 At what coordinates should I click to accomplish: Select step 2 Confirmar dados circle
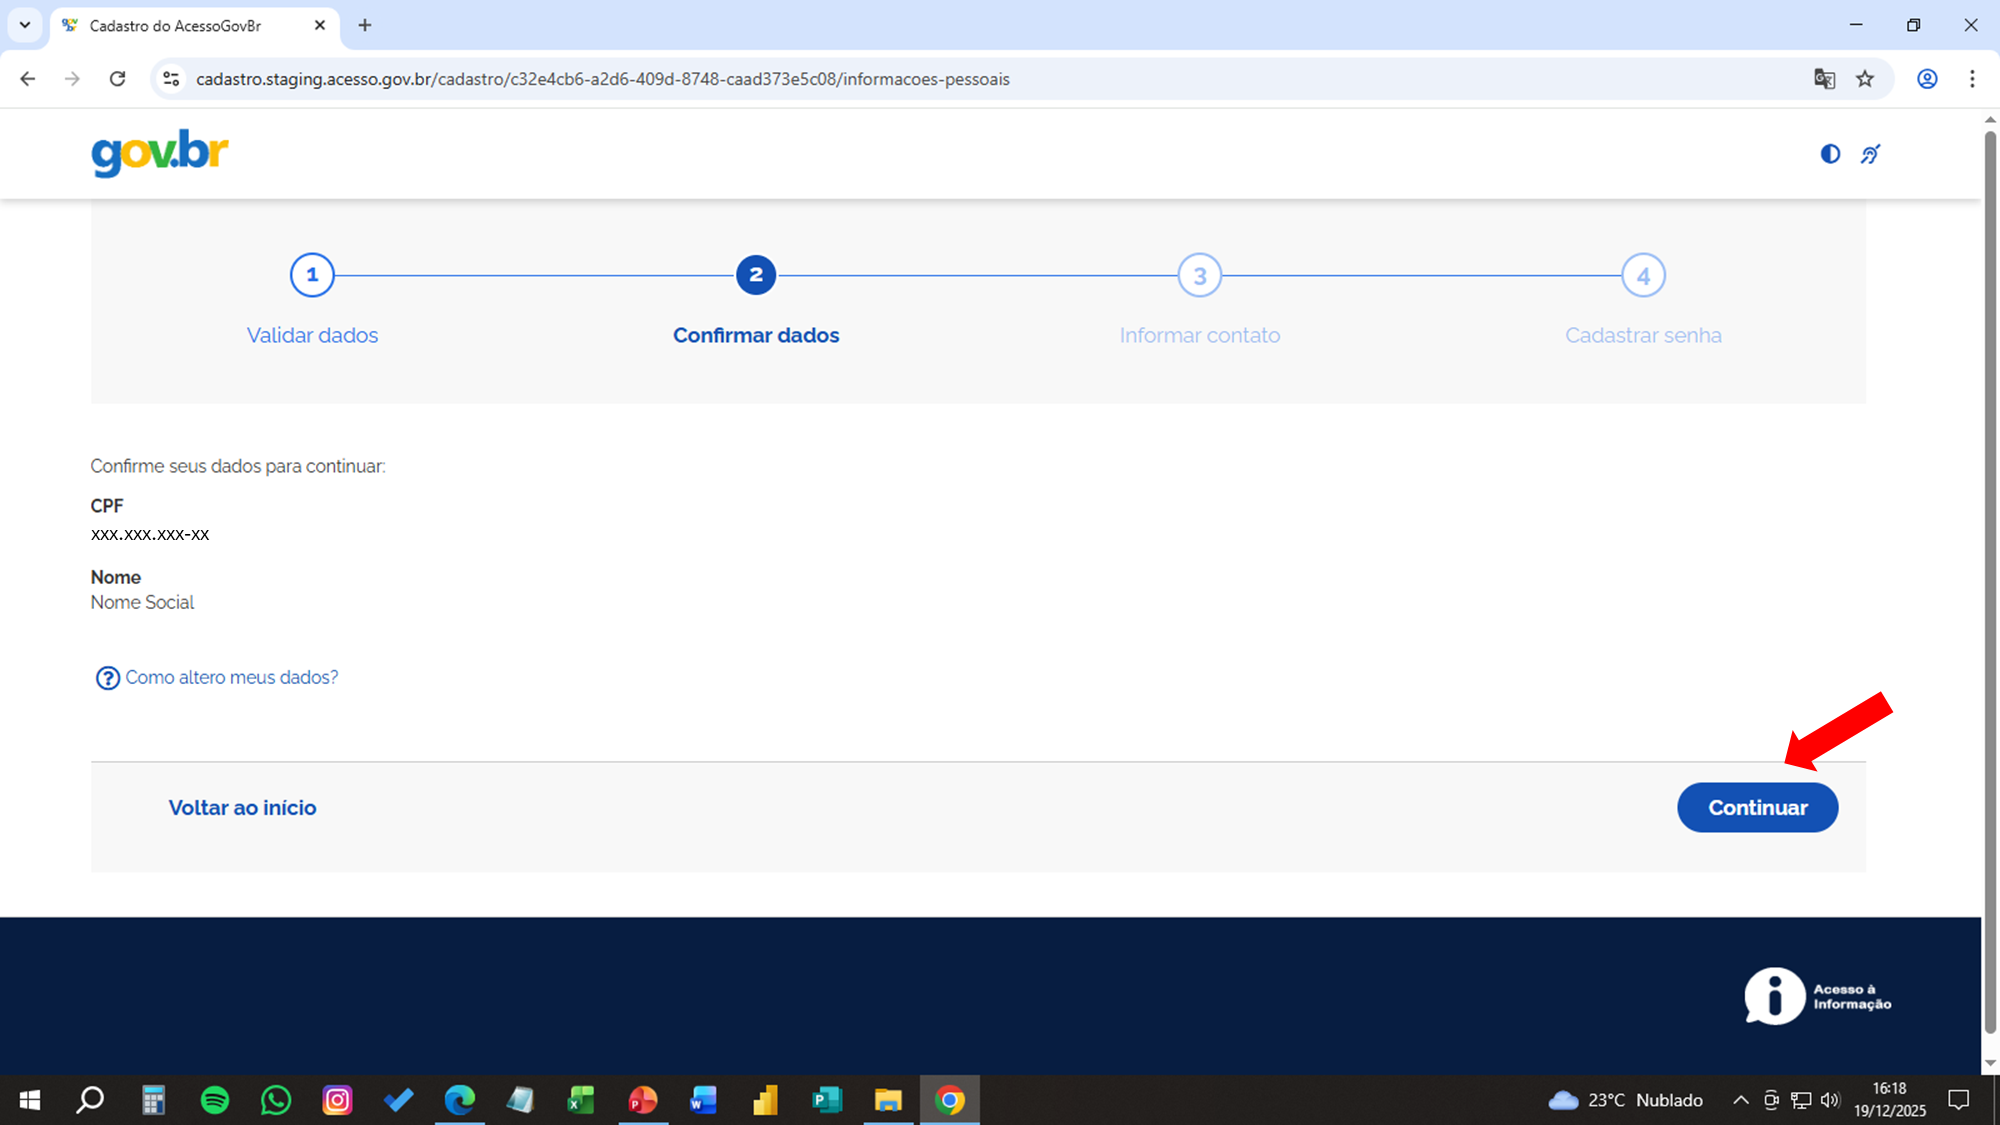point(756,275)
